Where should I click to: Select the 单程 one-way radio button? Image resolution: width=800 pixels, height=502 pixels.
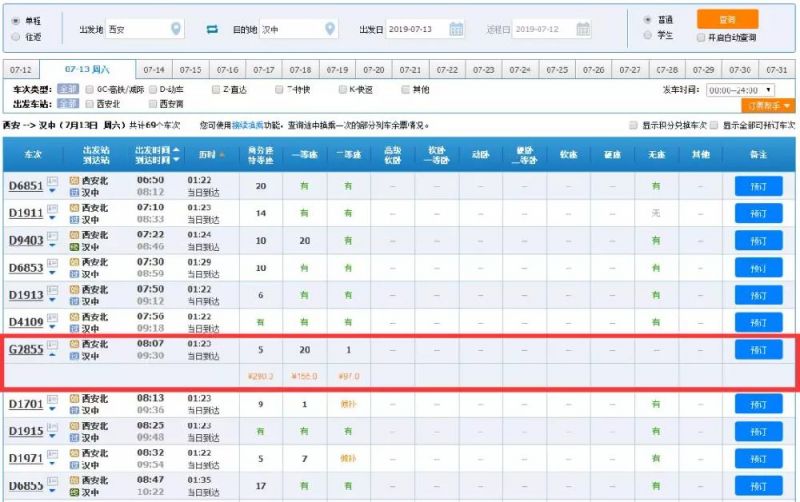15,21
